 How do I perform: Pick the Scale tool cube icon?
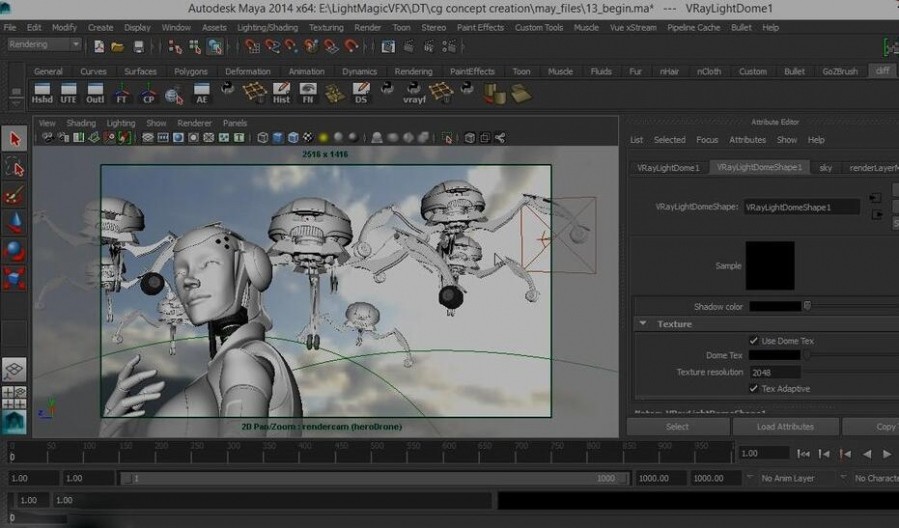coord(14,278)
